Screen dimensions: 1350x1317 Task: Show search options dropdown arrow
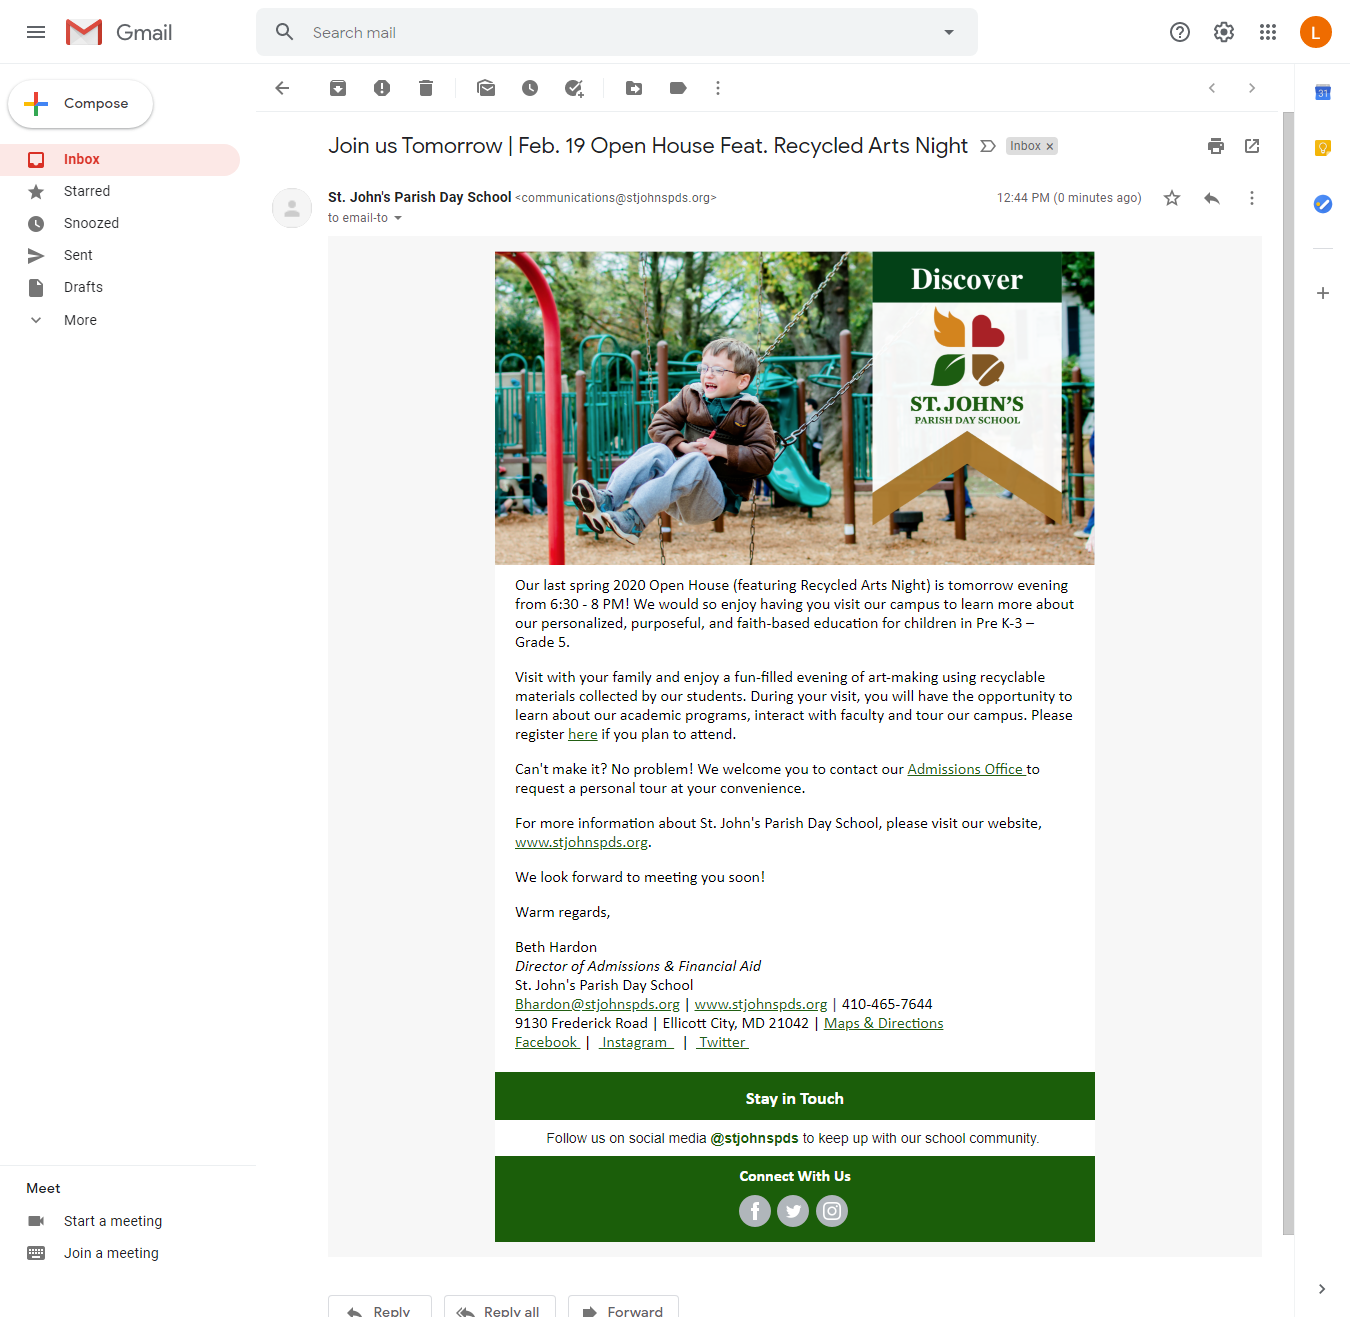949,32
